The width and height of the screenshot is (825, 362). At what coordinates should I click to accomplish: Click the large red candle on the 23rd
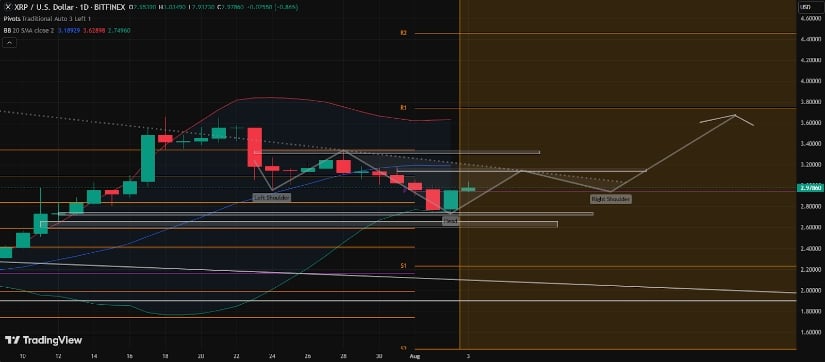coord(255,147)
